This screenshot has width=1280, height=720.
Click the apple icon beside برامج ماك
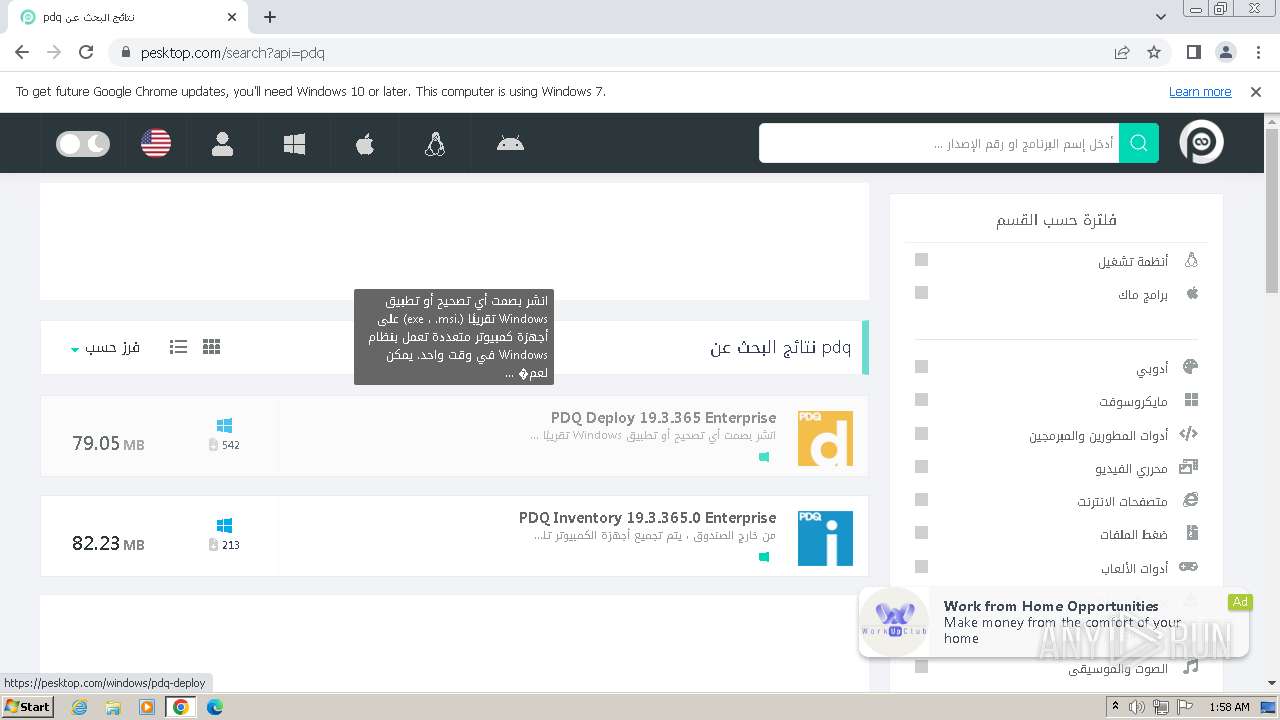pos(1191,293)
